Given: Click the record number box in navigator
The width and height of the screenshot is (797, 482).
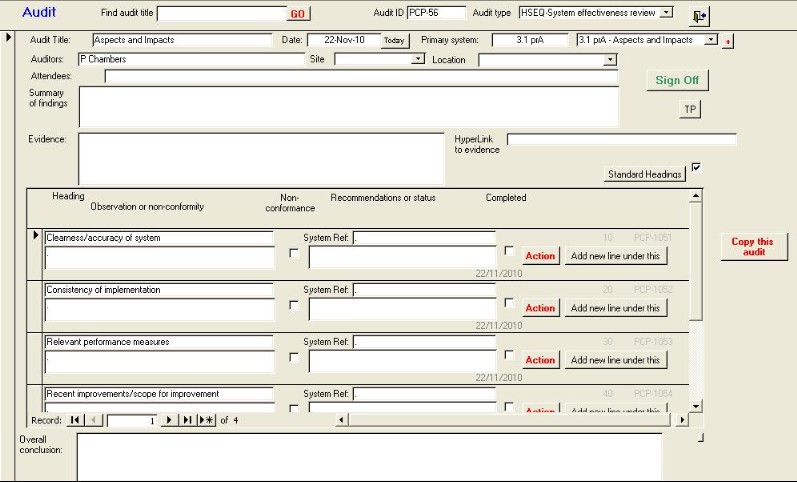Looking at the screenshot, I should [x=132, y=420].
